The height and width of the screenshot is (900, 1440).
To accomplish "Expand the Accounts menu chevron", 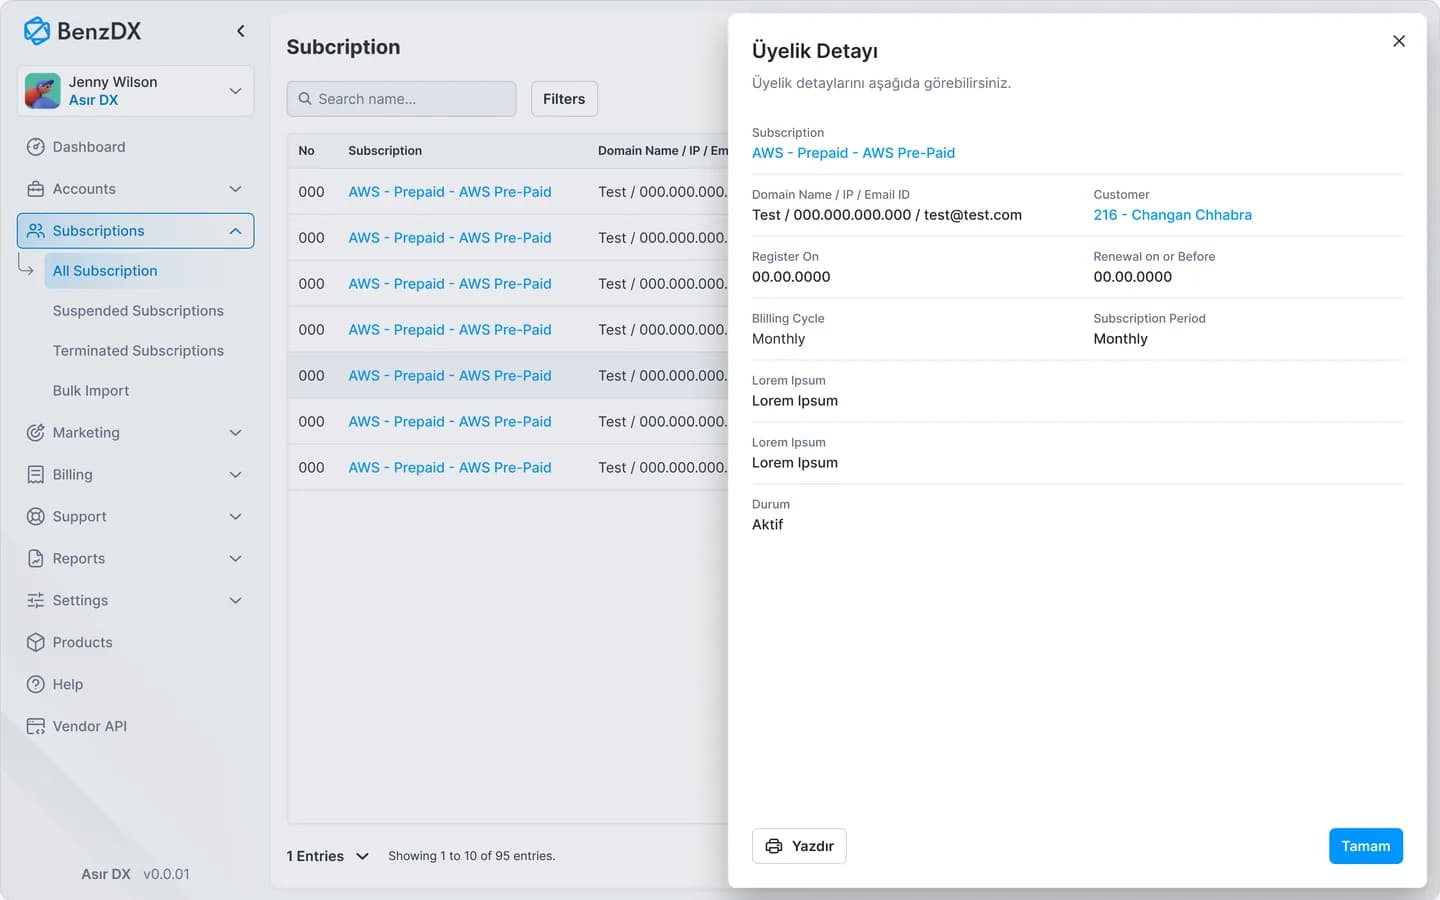I will [235, 189].
